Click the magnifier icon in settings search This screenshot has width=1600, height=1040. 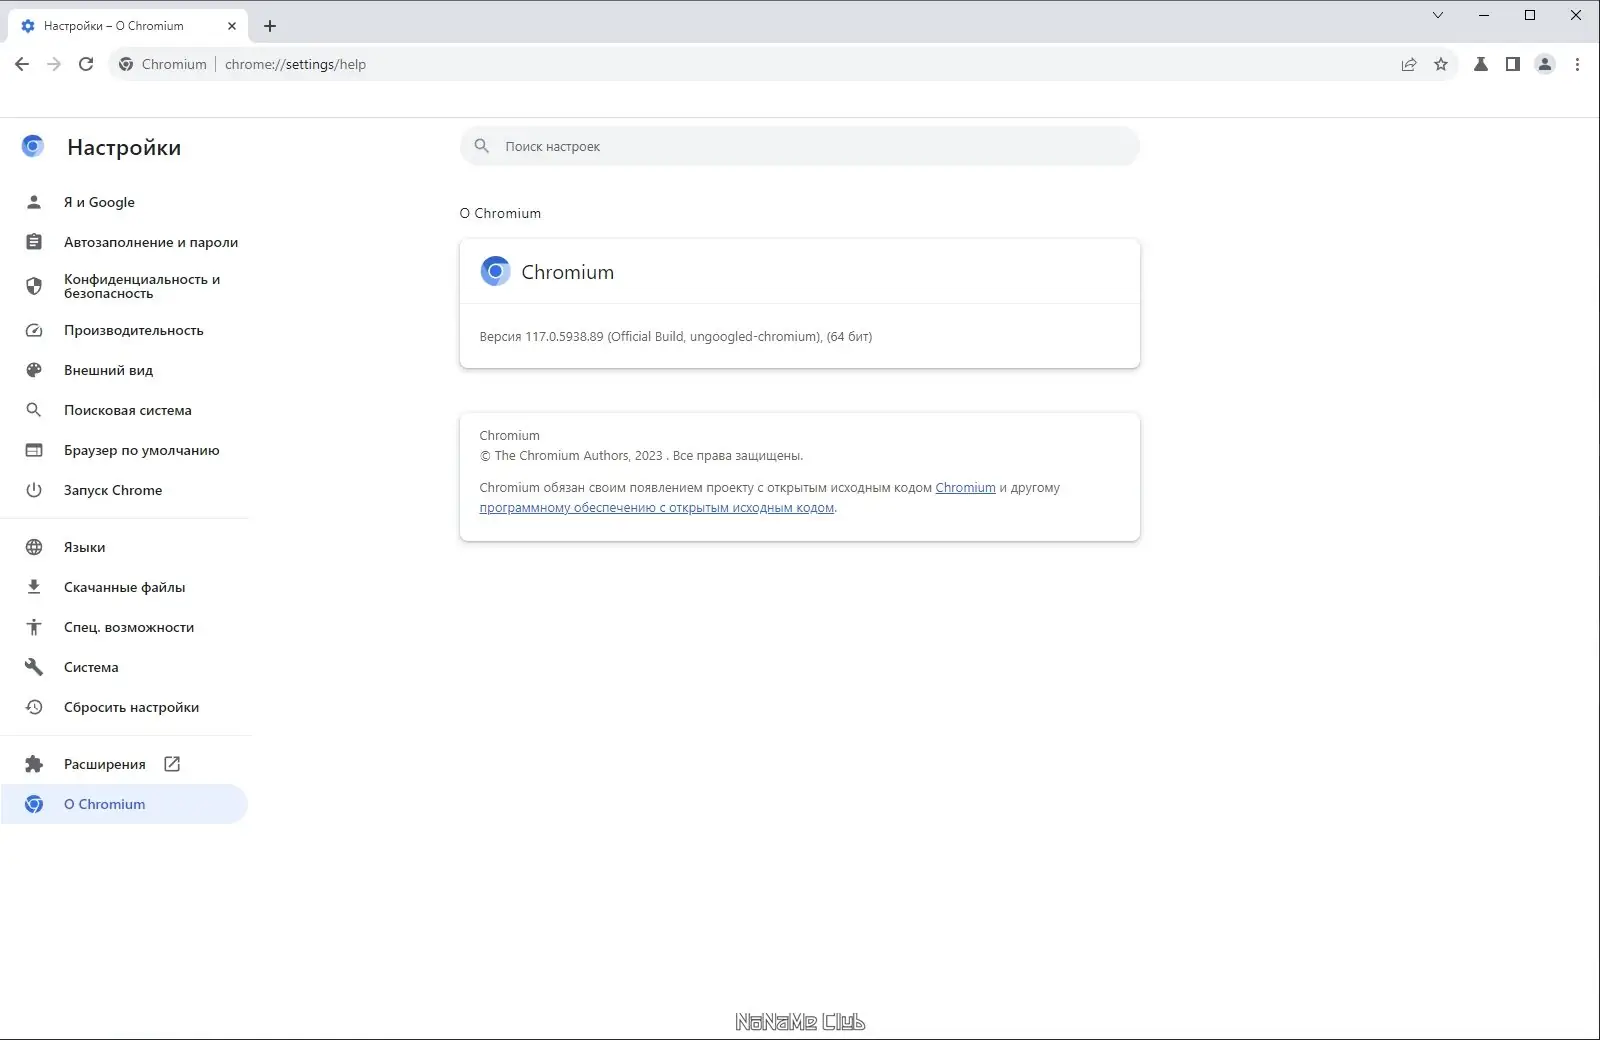(481, 146)
